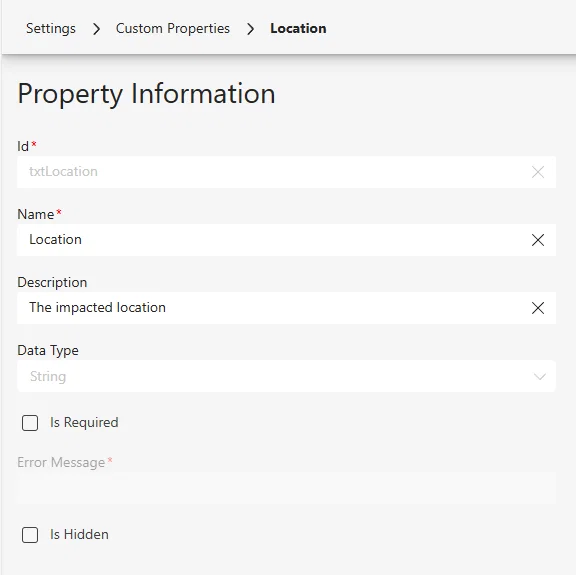
Task: Click the clear icon in Id field
Action: coord(538,172)
